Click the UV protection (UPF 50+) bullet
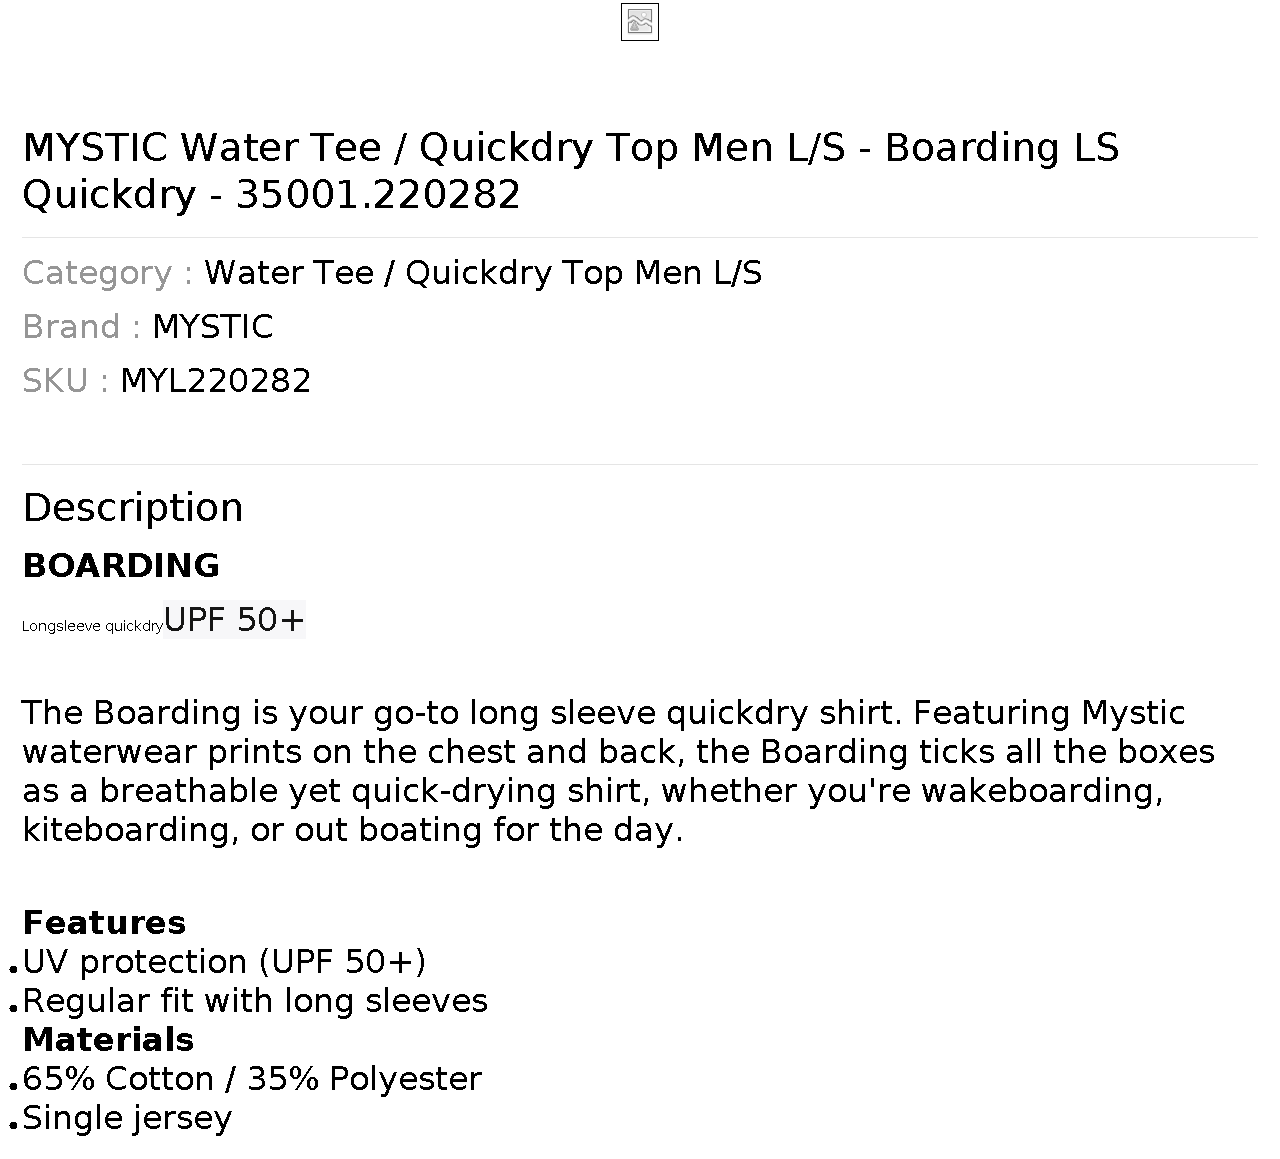 click(x=224, y=962)
